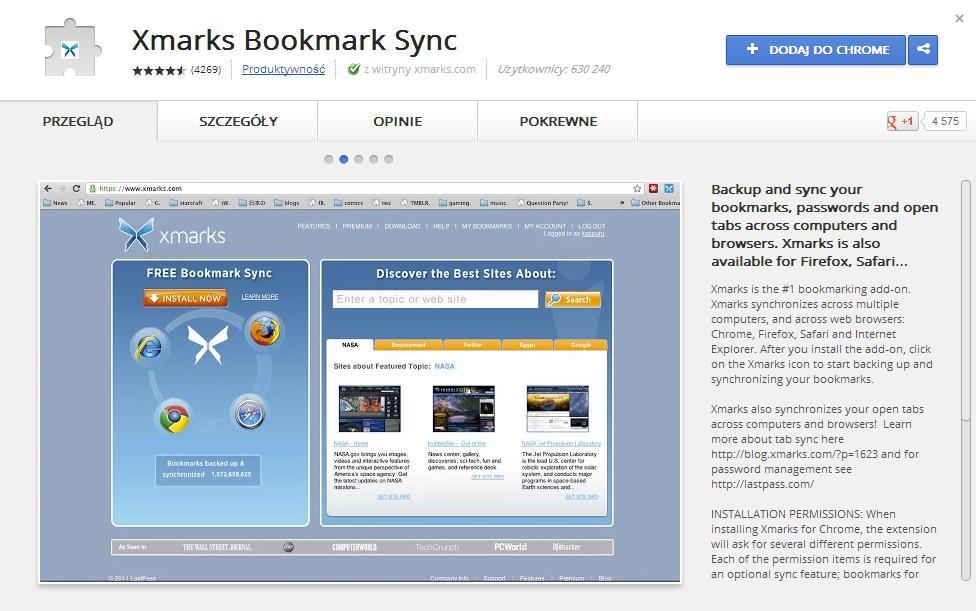Close the extension details overlay
Screen dimensions: 976x611
[959, 19]
